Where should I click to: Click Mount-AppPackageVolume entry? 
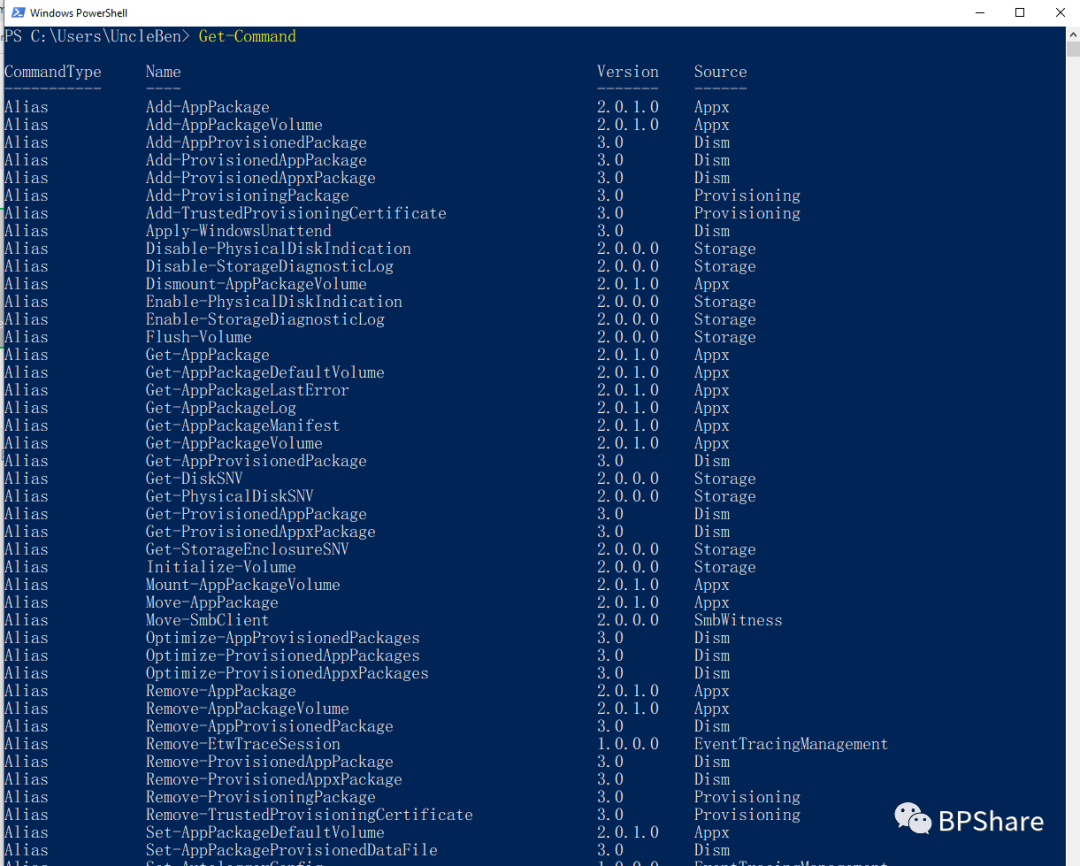[x=243, y=585]
